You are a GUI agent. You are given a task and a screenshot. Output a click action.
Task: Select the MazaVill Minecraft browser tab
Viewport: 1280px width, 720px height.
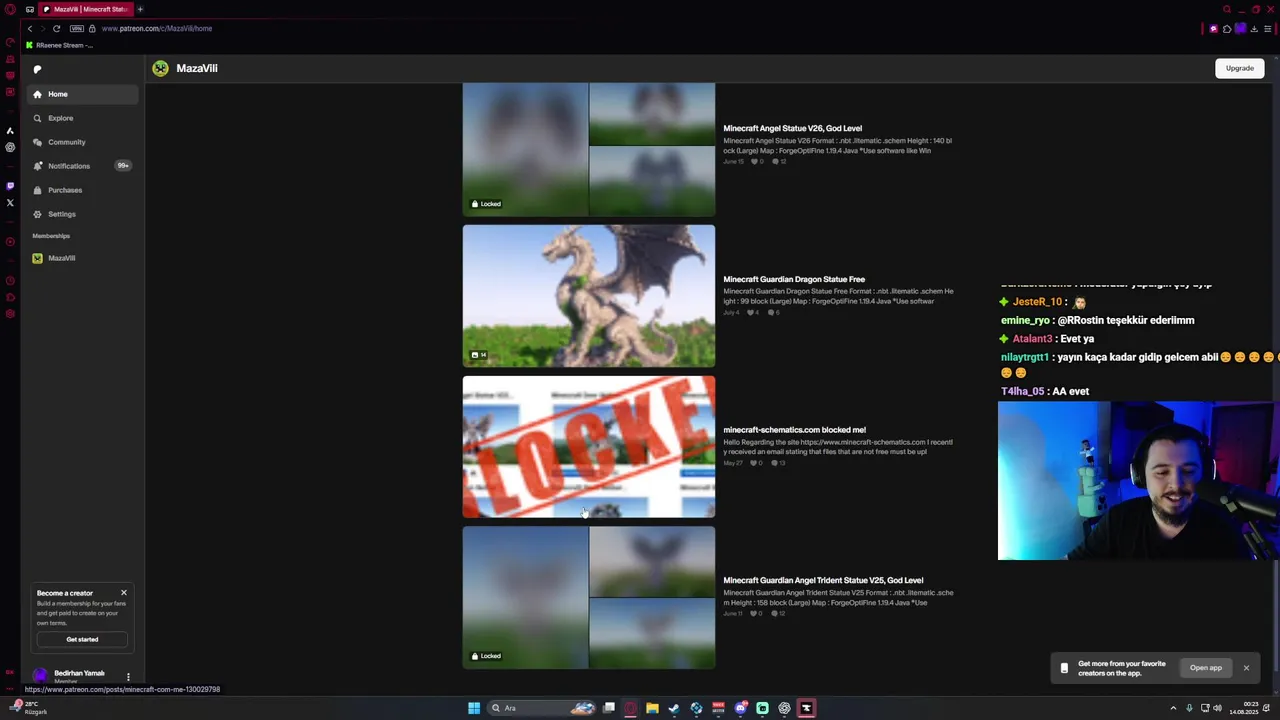click(86, 9)
